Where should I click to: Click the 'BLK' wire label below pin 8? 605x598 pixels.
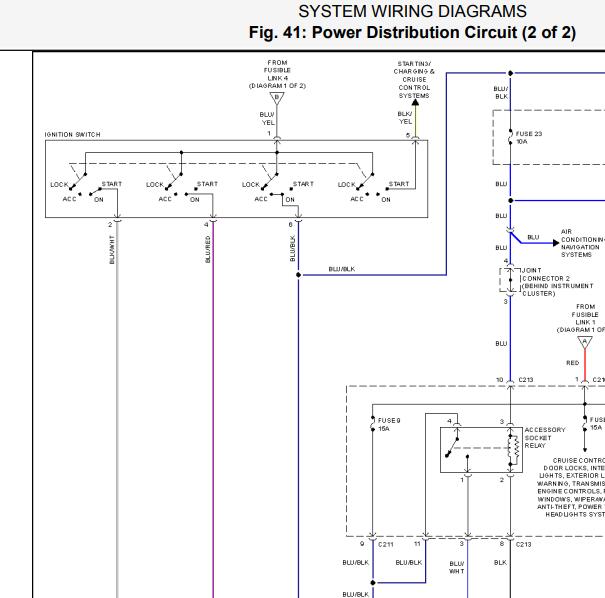500,563
